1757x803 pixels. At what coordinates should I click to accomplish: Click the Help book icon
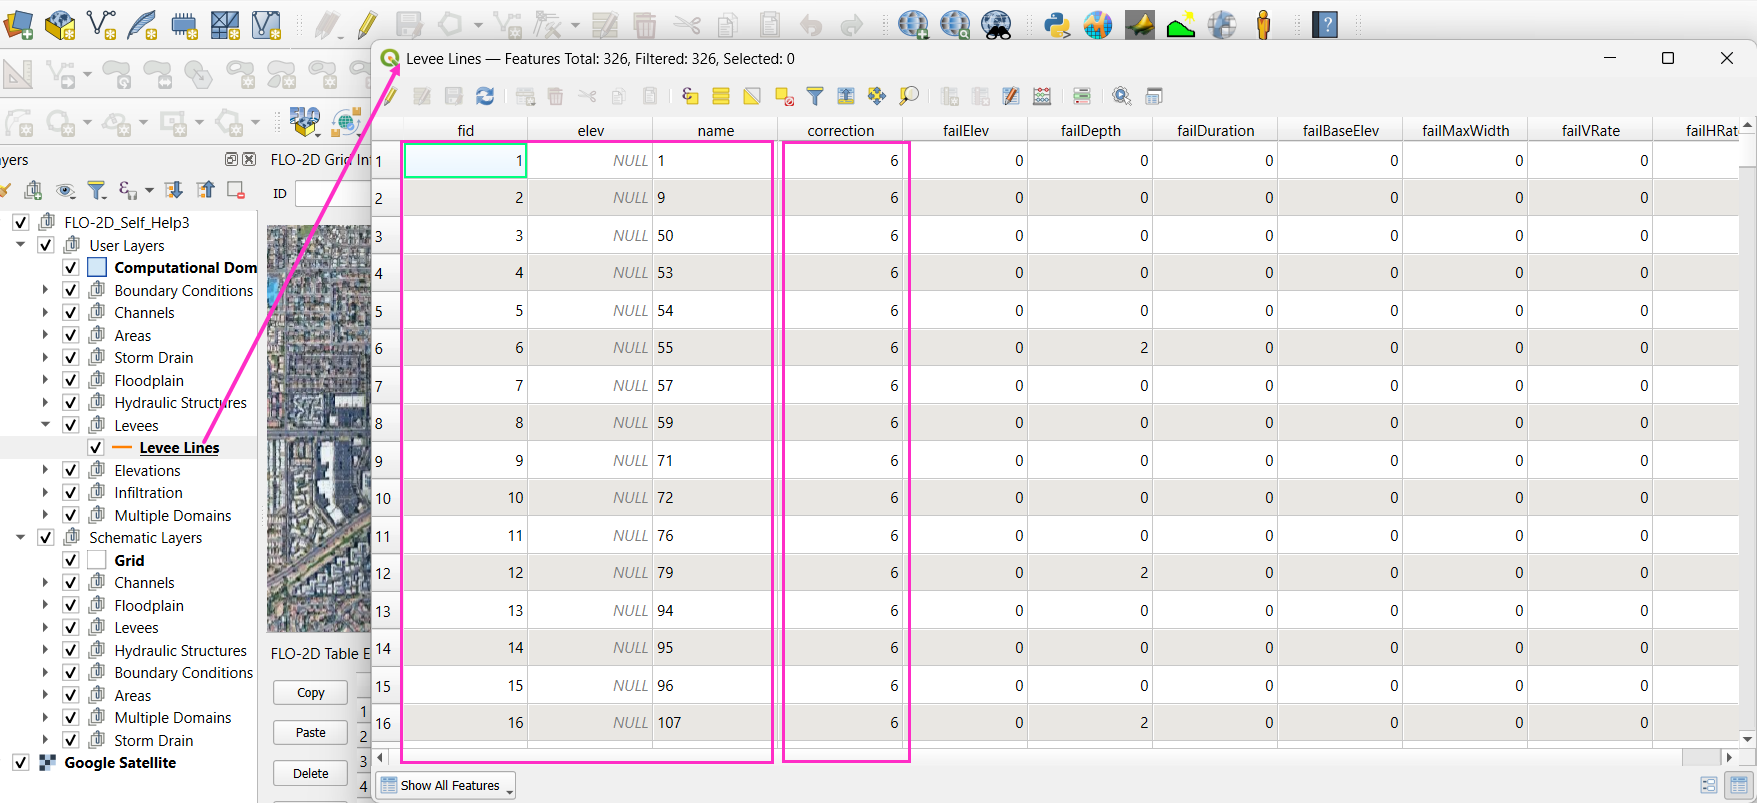tap(1325, 24)
